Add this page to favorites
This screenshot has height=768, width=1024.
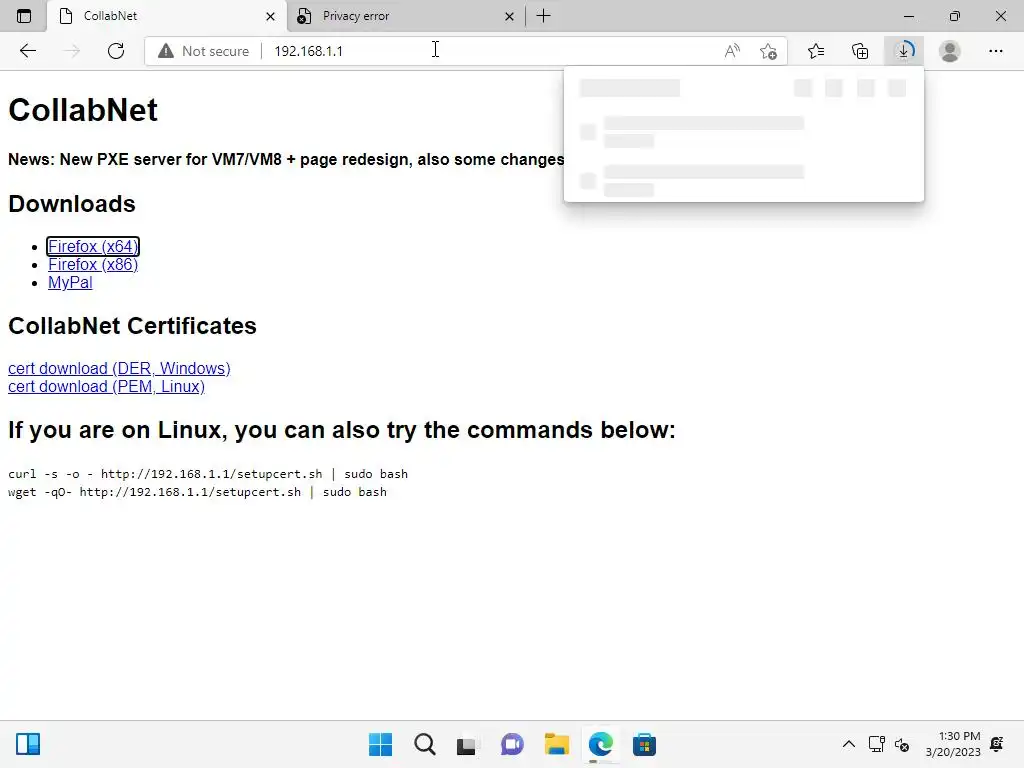[769, 51]
